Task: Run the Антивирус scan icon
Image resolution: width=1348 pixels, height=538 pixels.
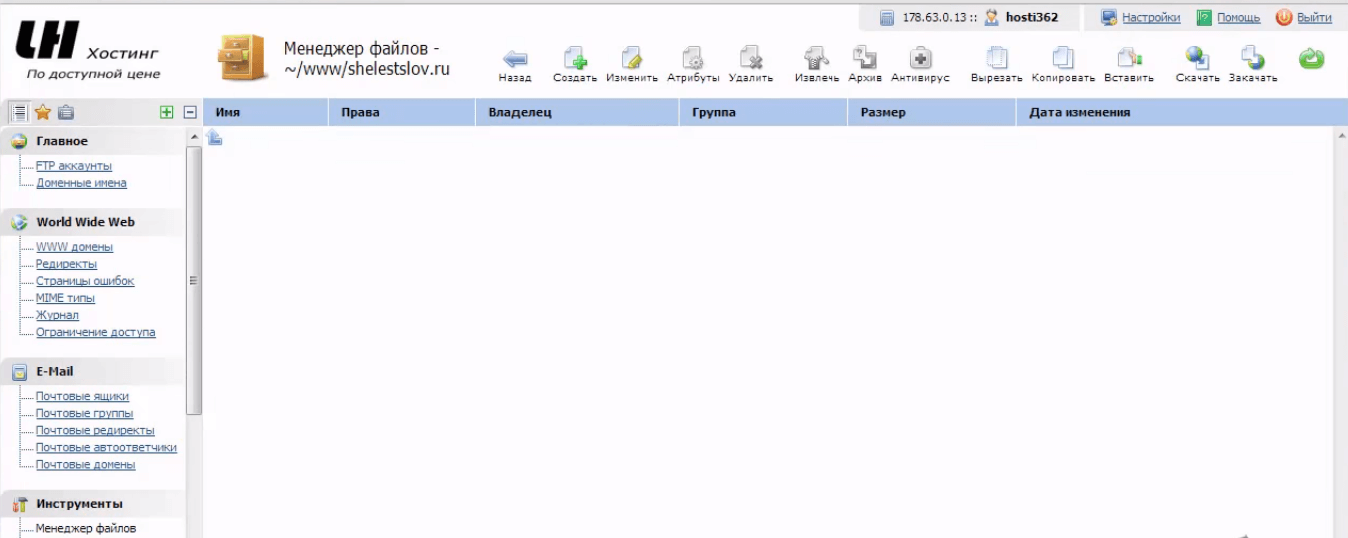Action: point(920,59)
